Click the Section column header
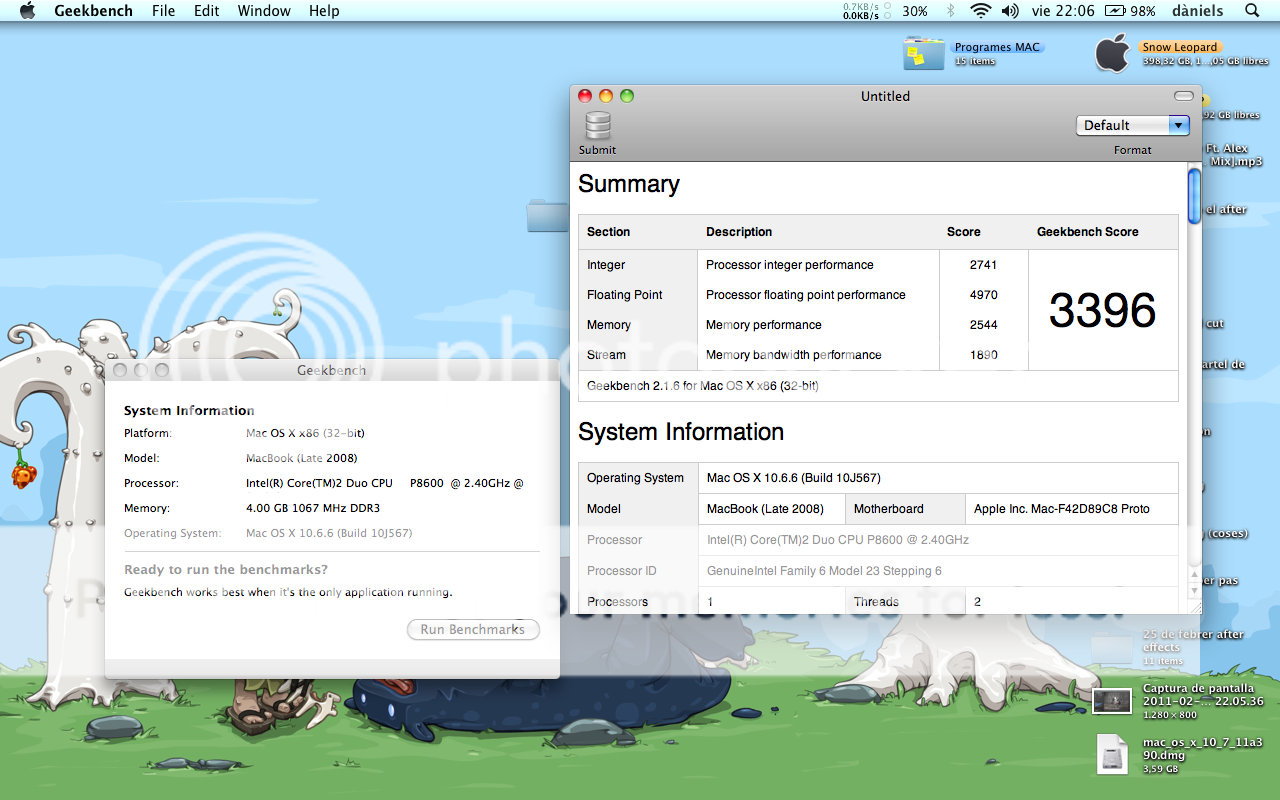 [x=608, y=232]
